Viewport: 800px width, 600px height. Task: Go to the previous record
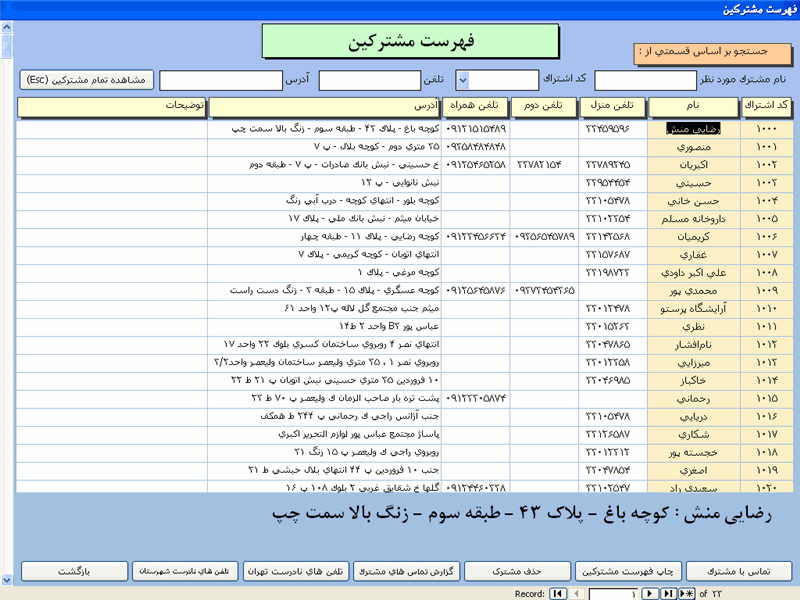(577, 593)
